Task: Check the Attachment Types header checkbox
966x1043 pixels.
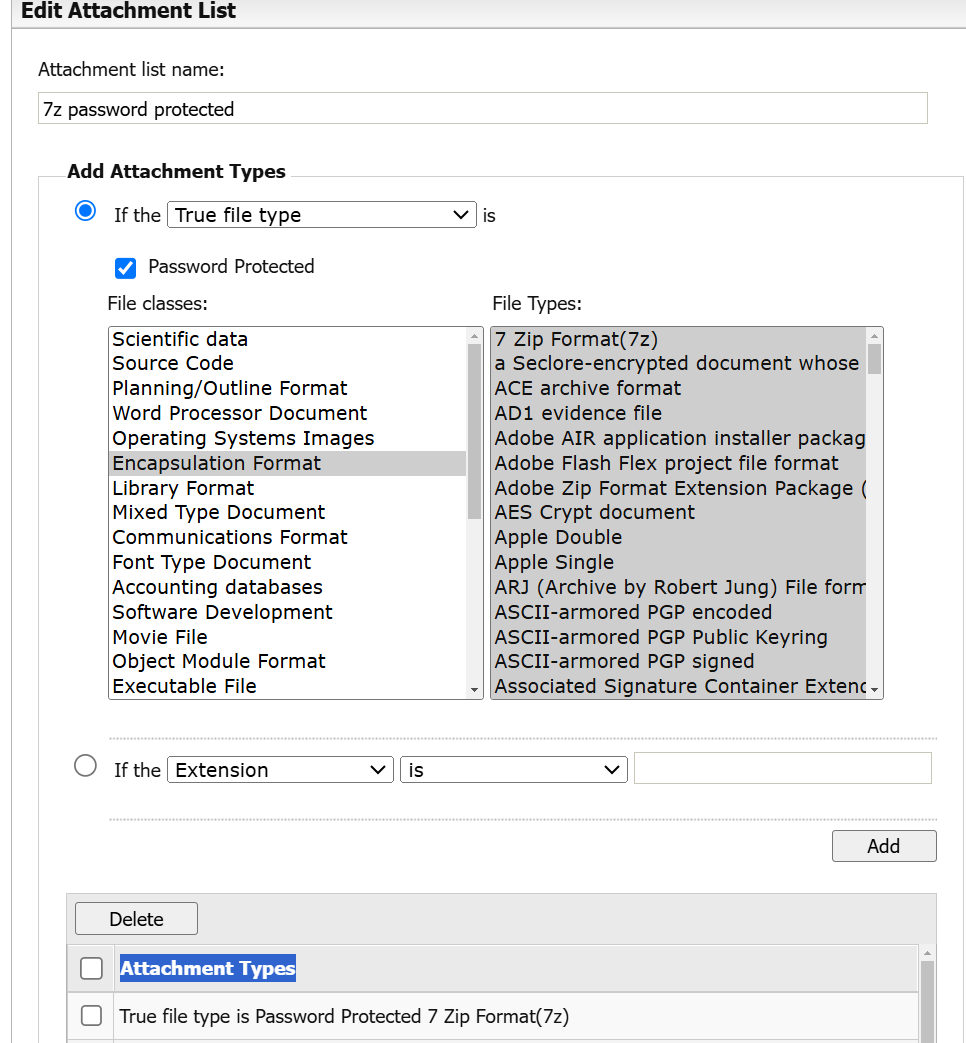Action: pos(91,968)
